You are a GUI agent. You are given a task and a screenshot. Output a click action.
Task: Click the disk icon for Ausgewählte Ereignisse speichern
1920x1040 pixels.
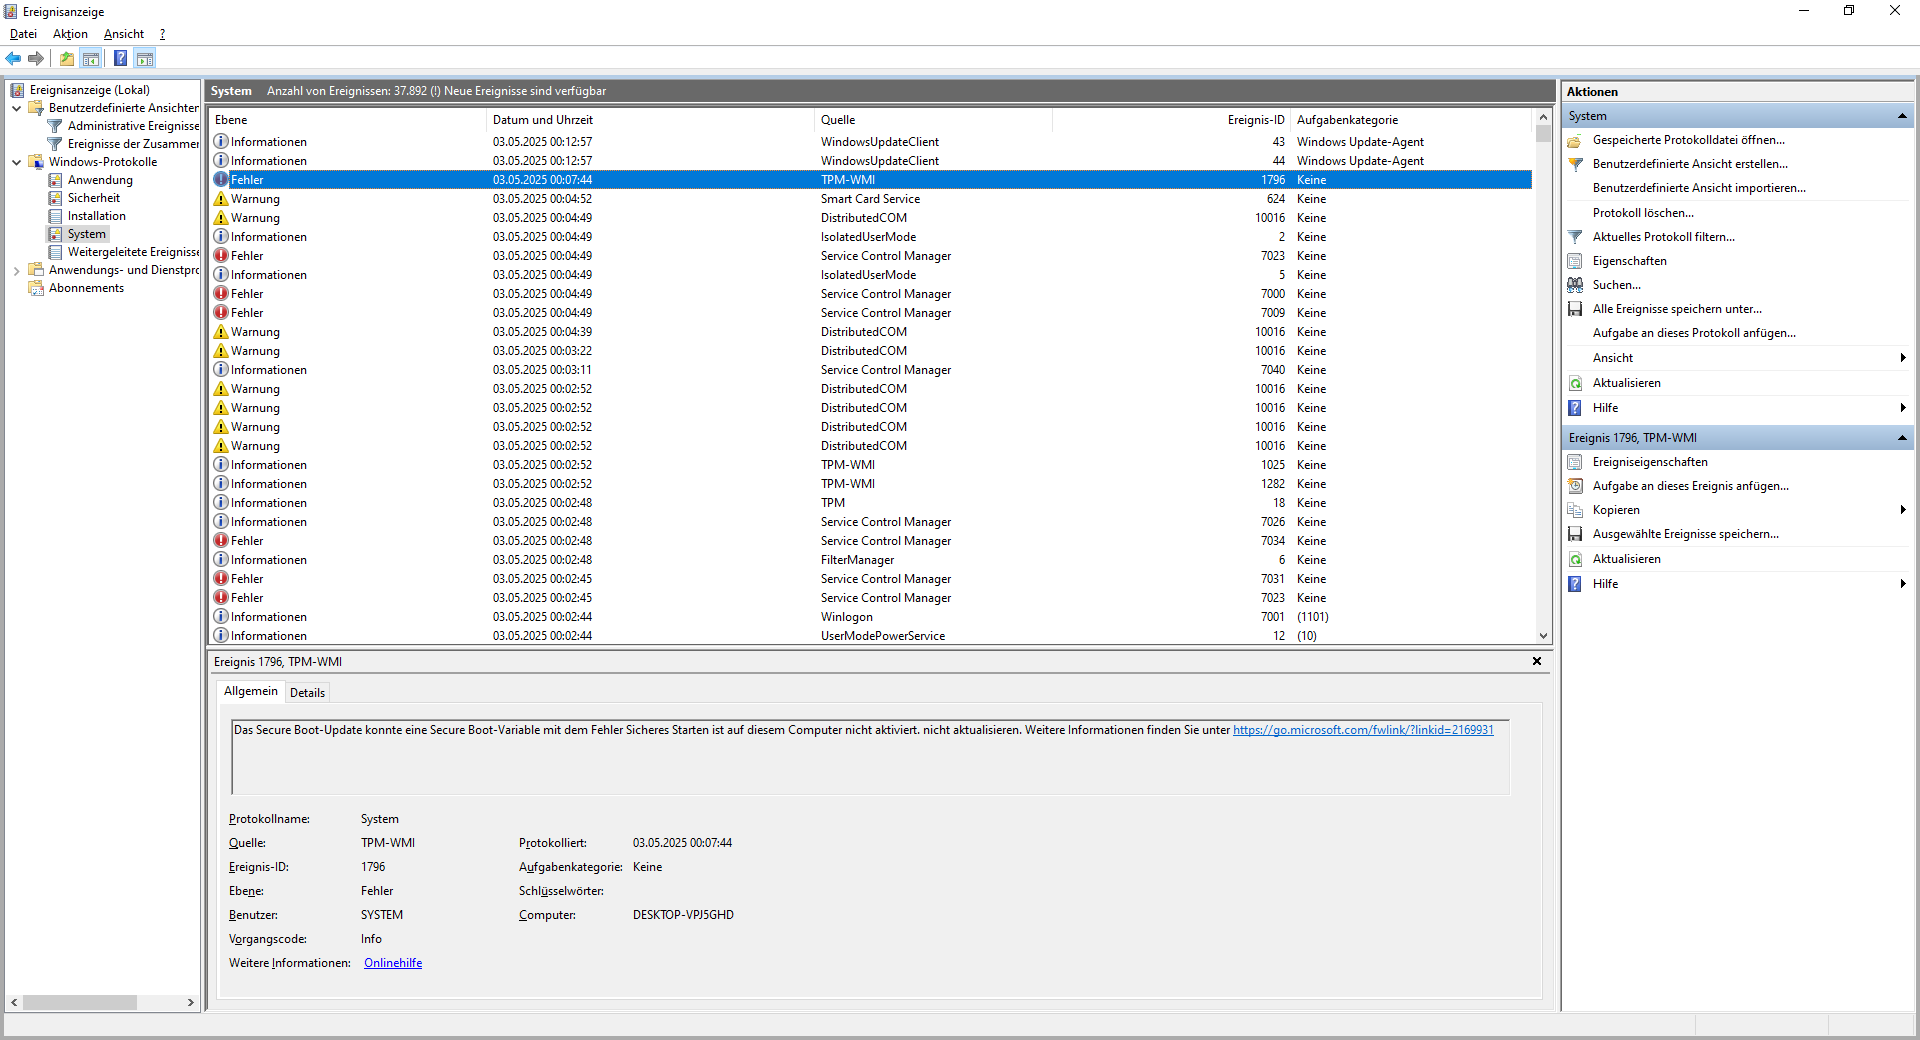(x=1575, y=534)
